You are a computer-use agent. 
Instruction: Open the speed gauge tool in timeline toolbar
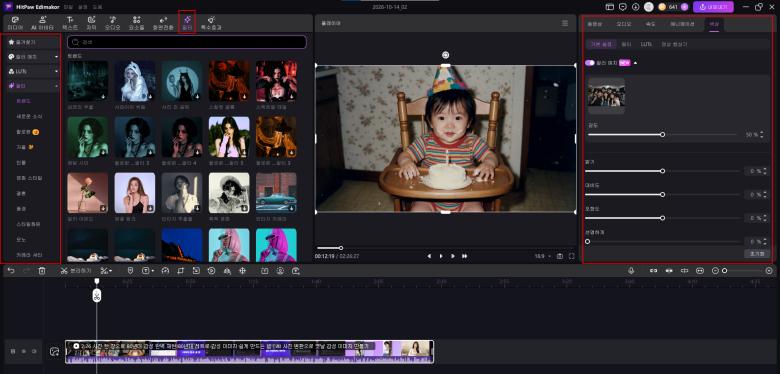coord(166,271)
